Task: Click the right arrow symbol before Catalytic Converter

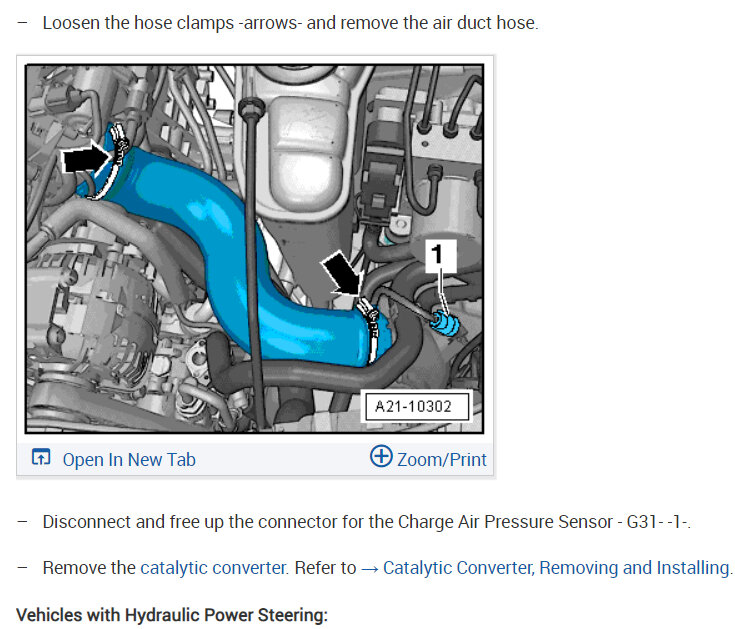Action: click(x=369, y=568)
